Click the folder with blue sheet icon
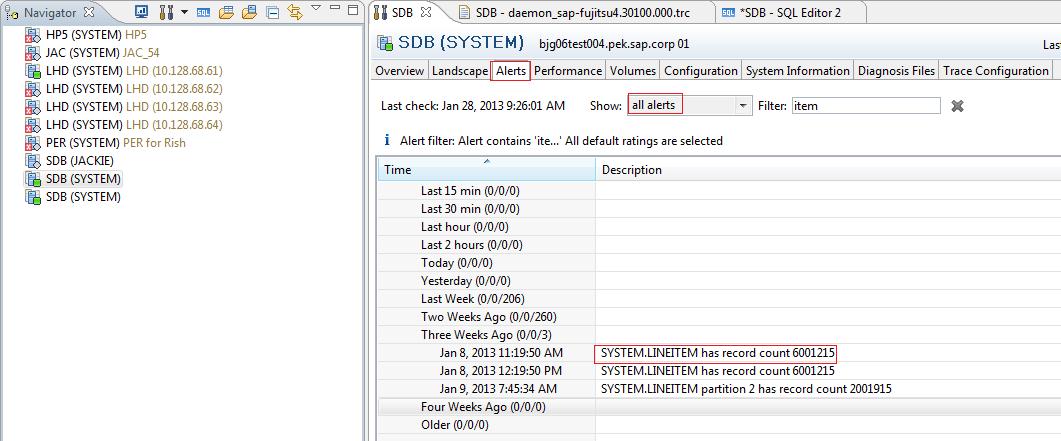The width and height of the screenshot is (1061, 441). pos(249,11)
